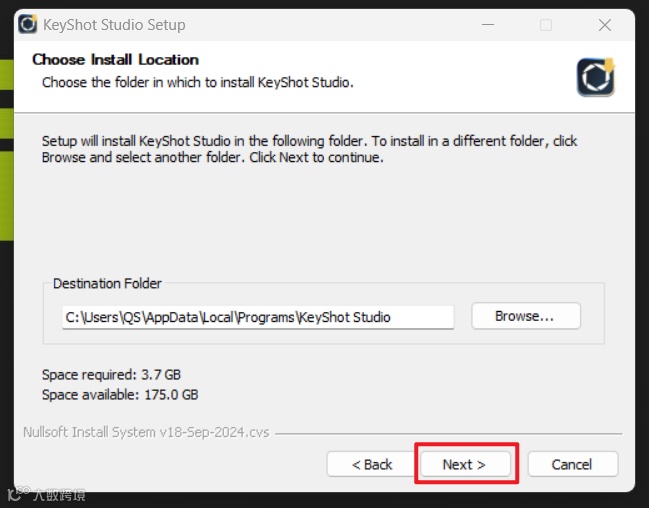Screen dimensions: 649x508
Task: Click the "Destination Folder" group label
Action: point(107,284)
